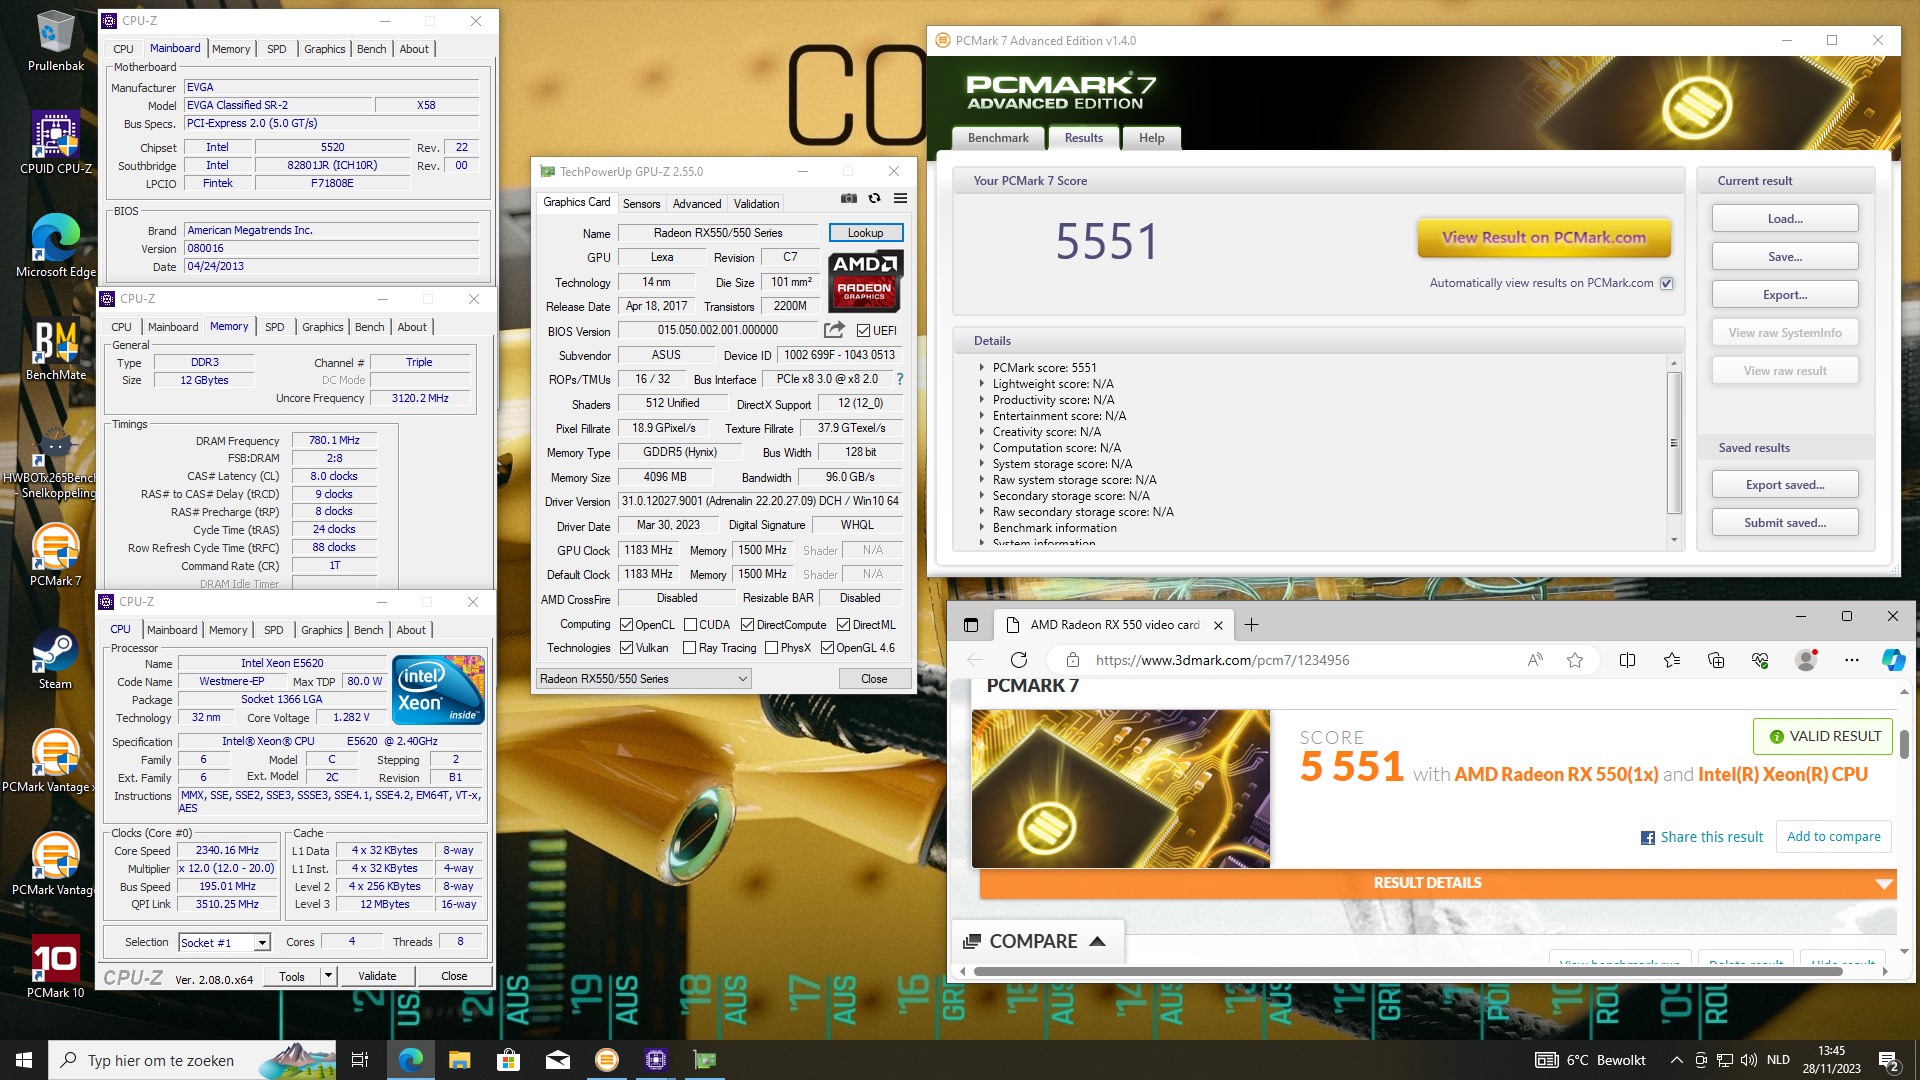Open Edge profile avatar icon

click(x=1806, y=660)
